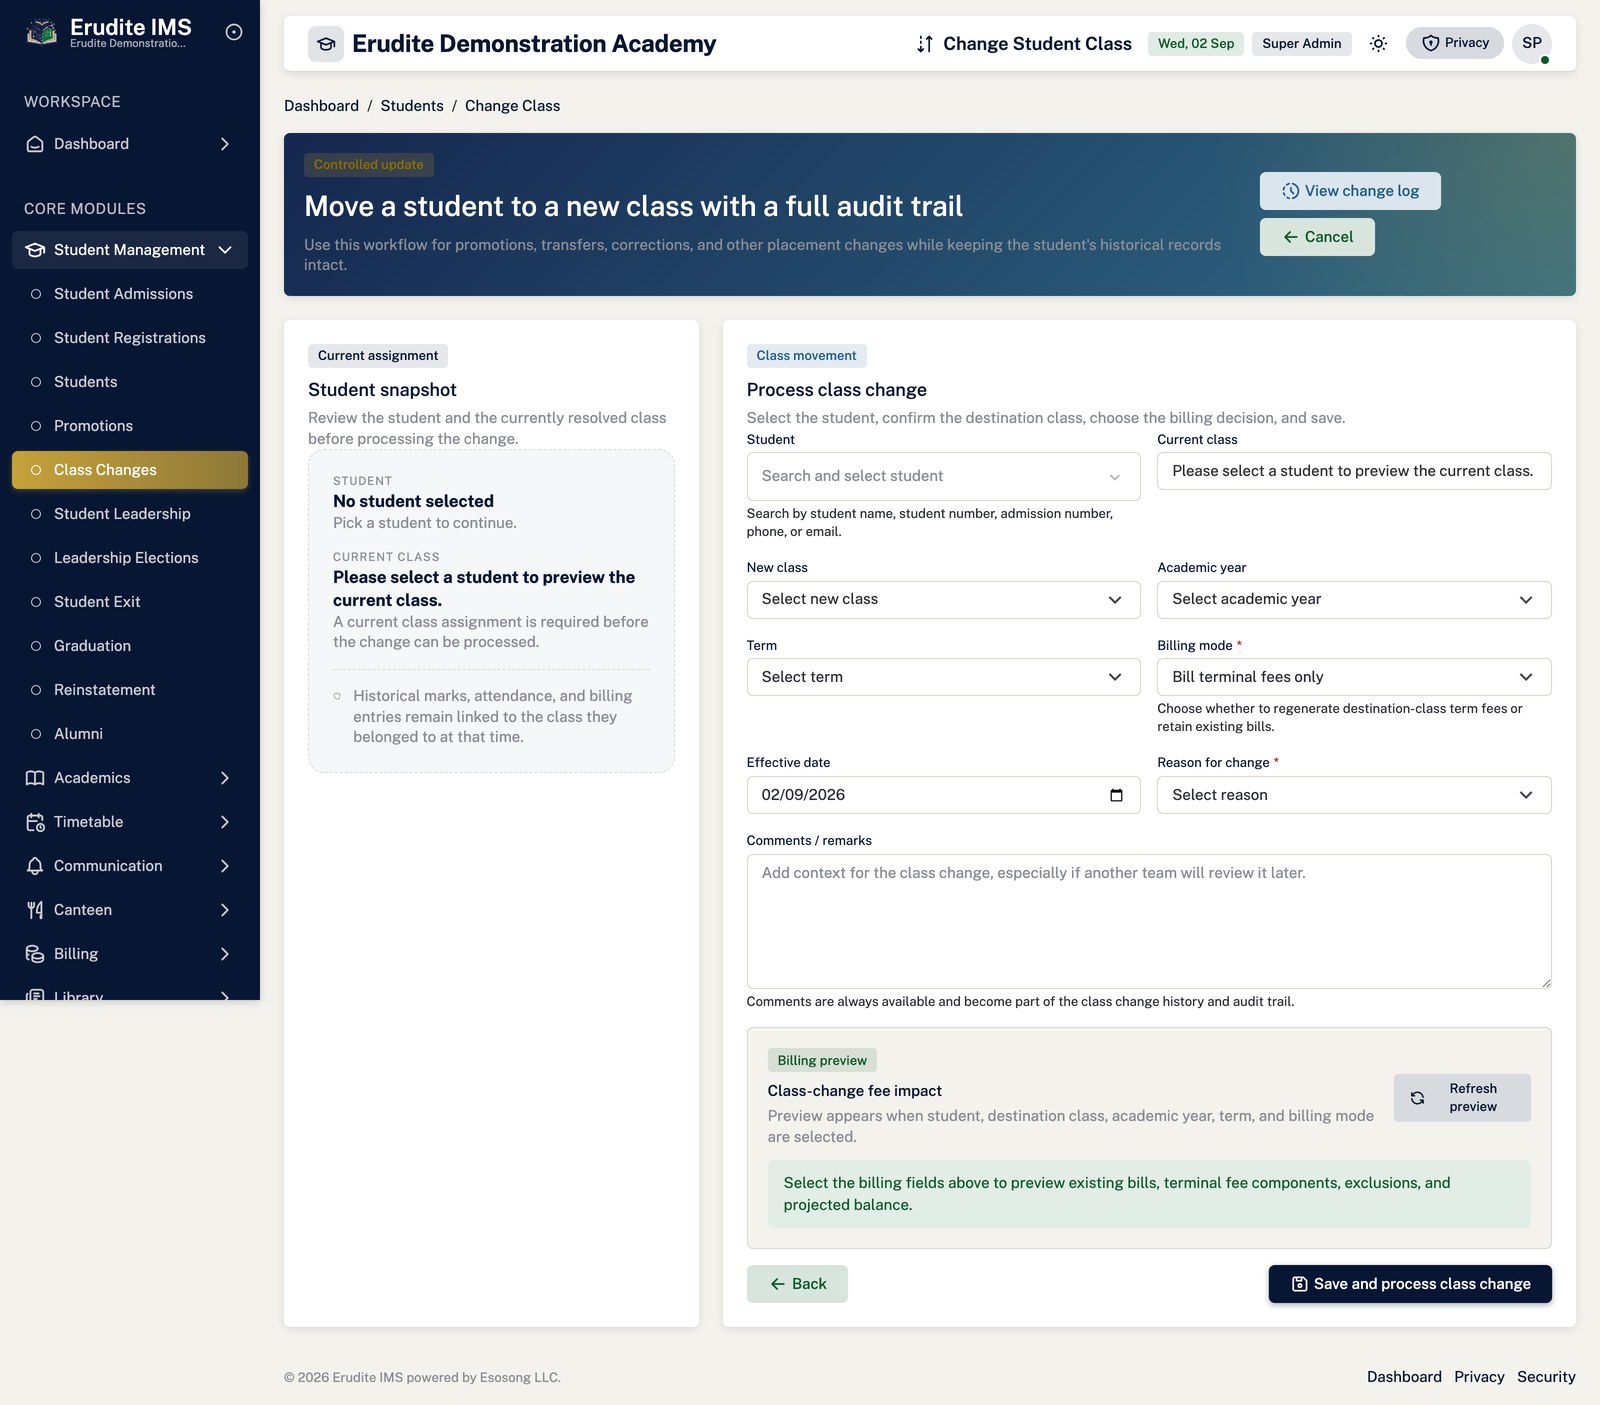Collapse the Student Management section chevron

[x=225, y=250]
